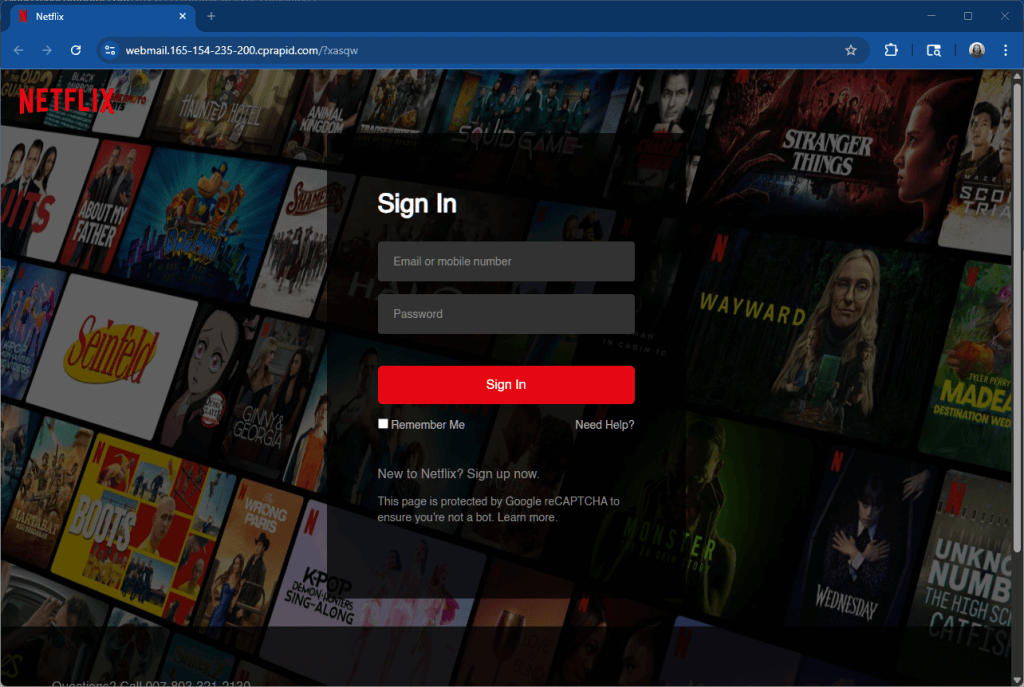The height and width of the screenshot is (687, 1024).
Task: Open the Need Help? link
Action: coord(605,424)
